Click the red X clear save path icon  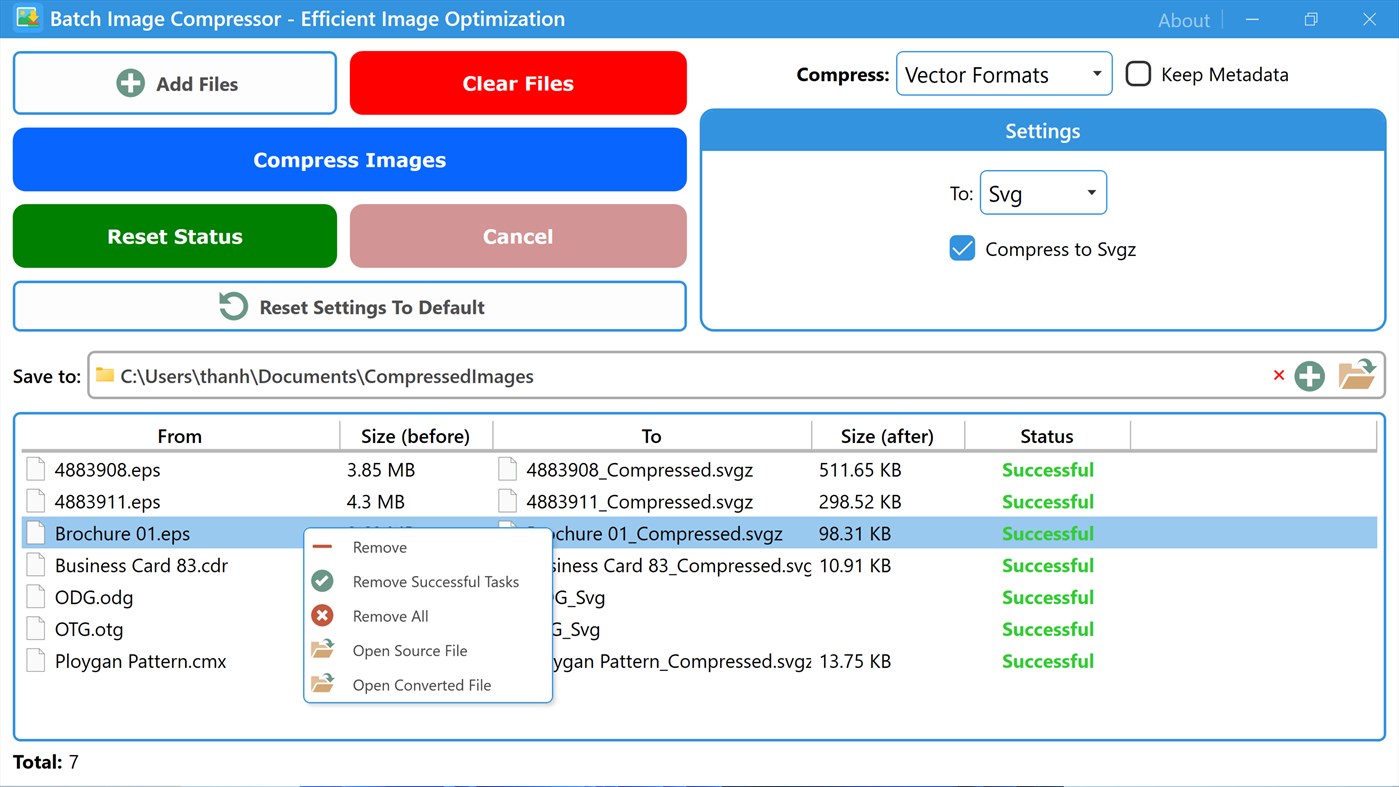[1279, 376]
